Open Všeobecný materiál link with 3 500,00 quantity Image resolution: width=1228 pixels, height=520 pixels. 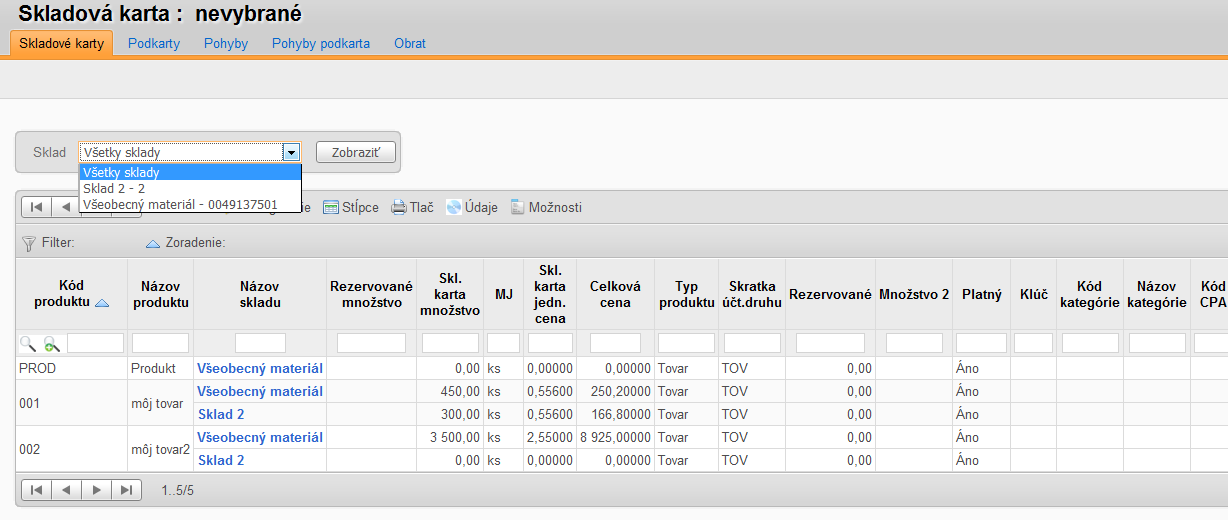(260, 437)
